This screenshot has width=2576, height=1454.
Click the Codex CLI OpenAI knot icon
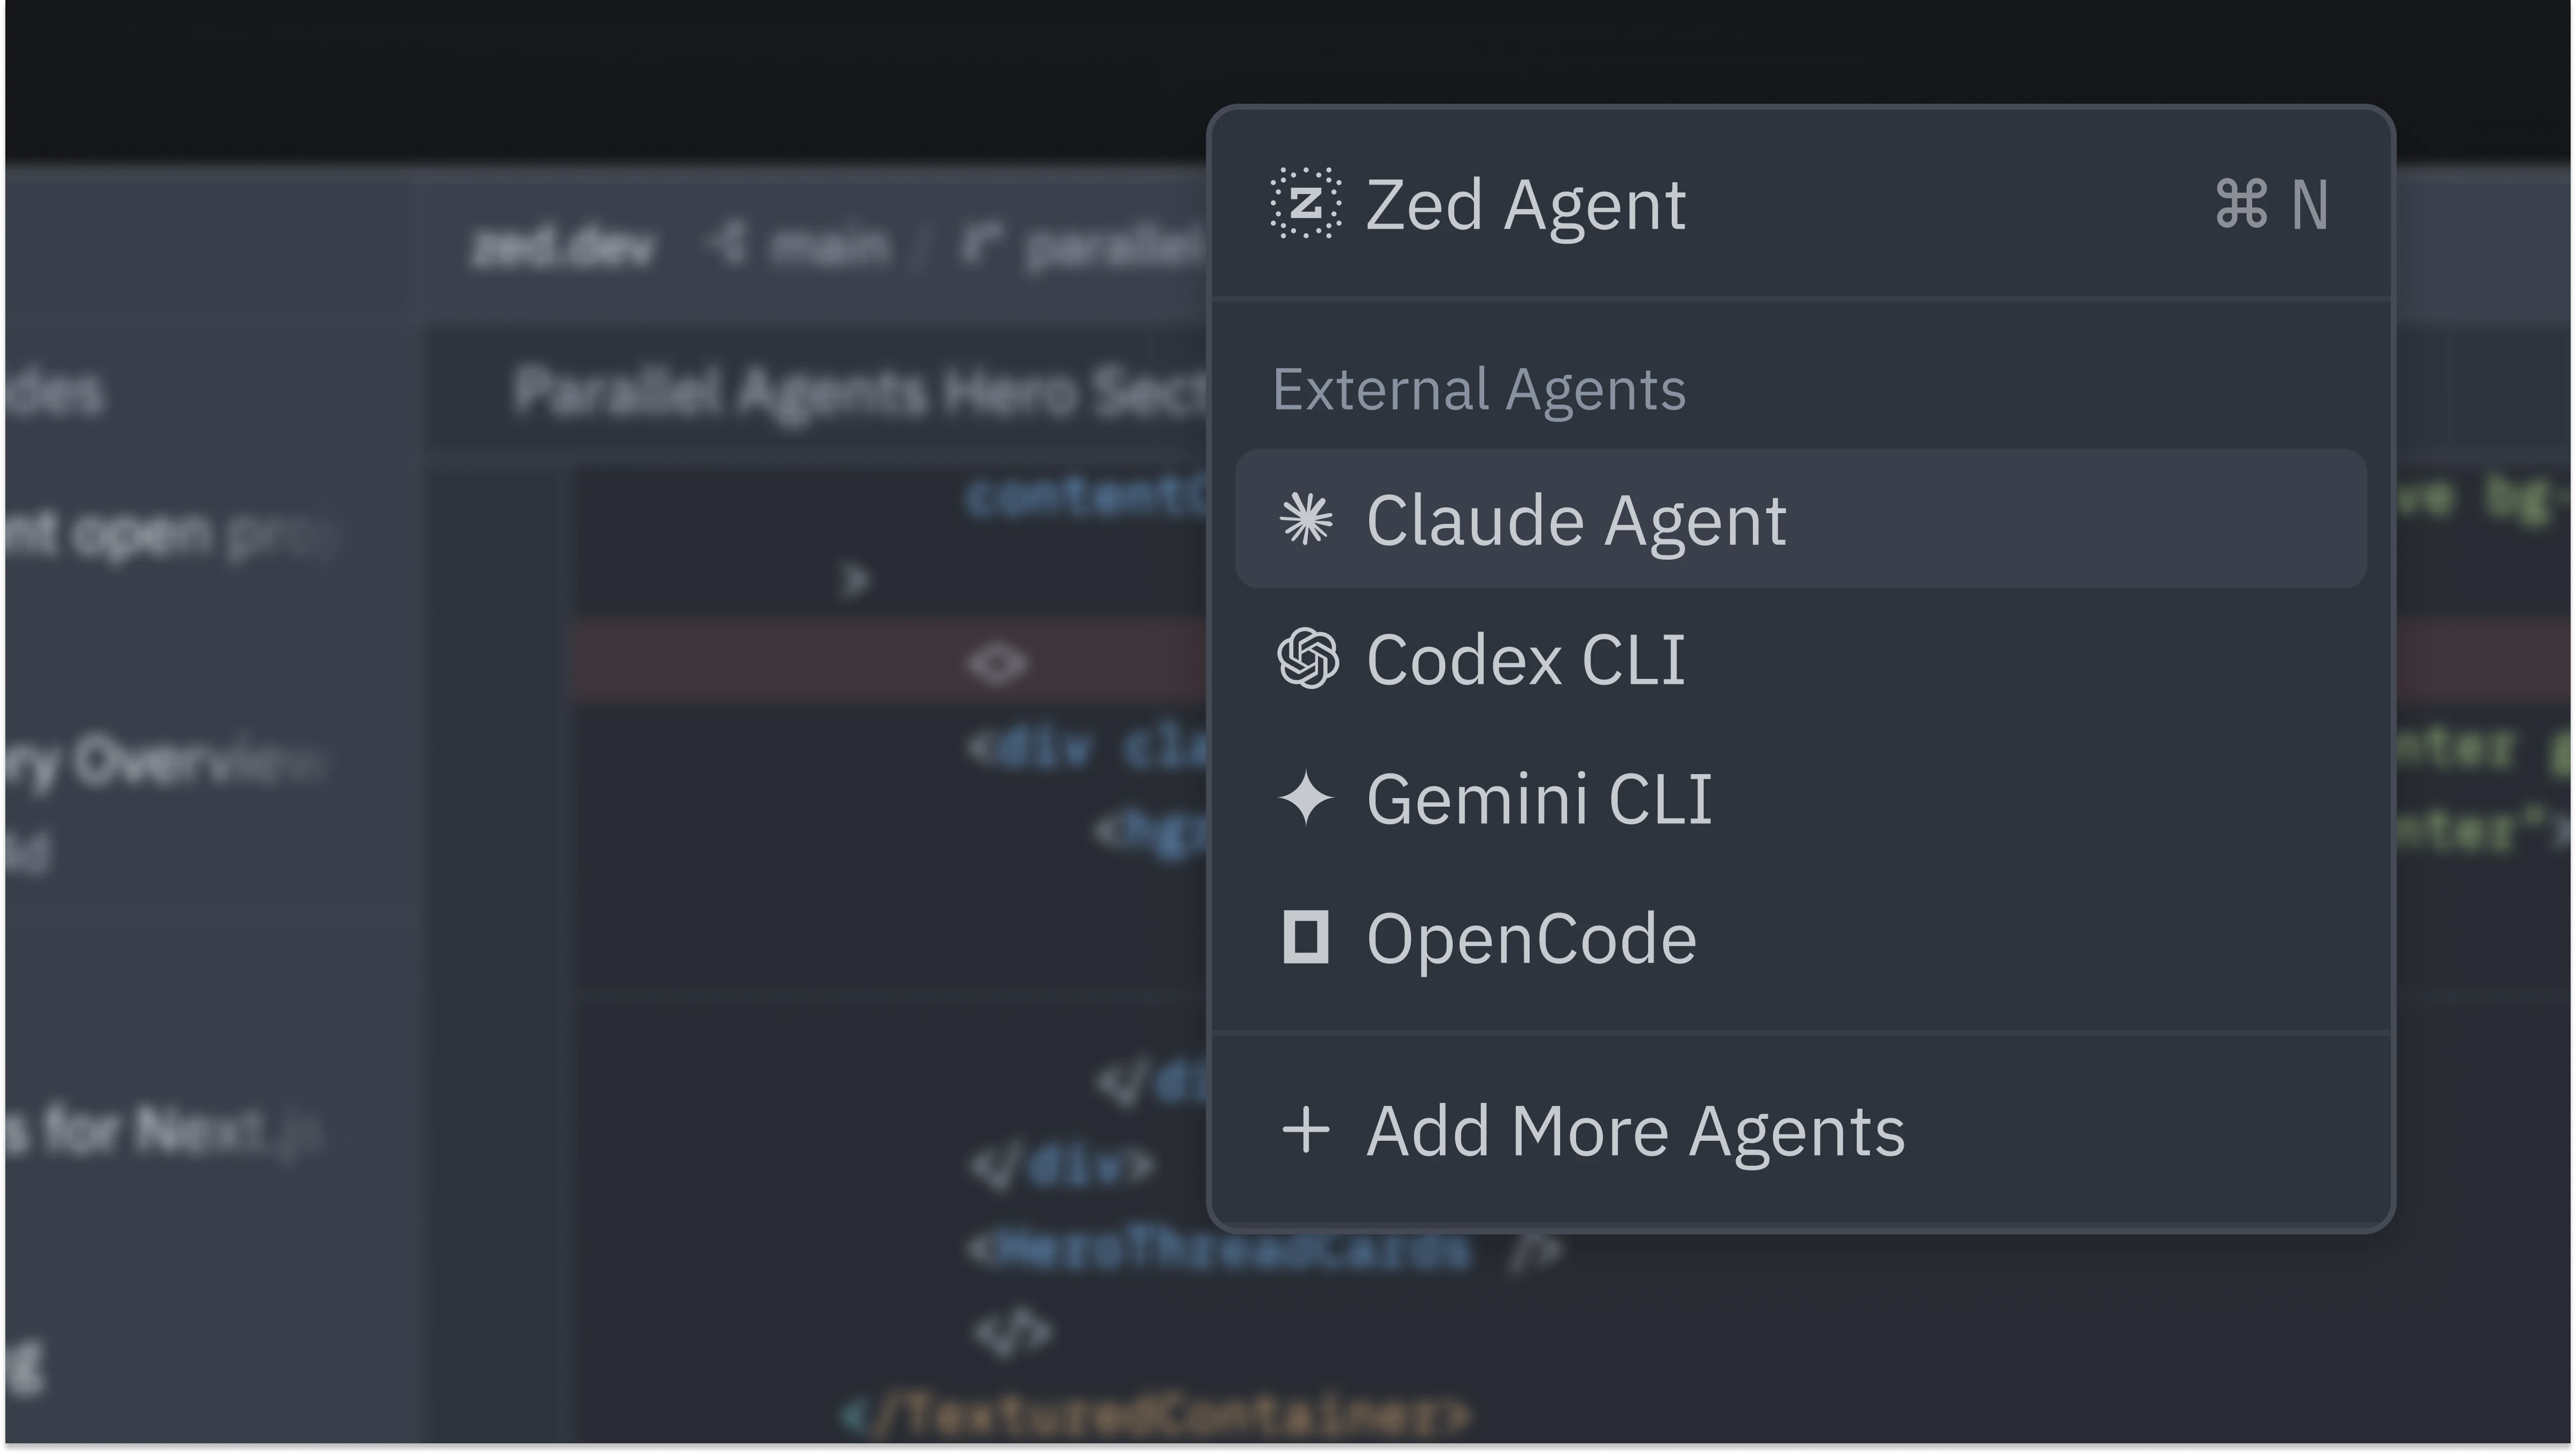[x=1307, y=659]
